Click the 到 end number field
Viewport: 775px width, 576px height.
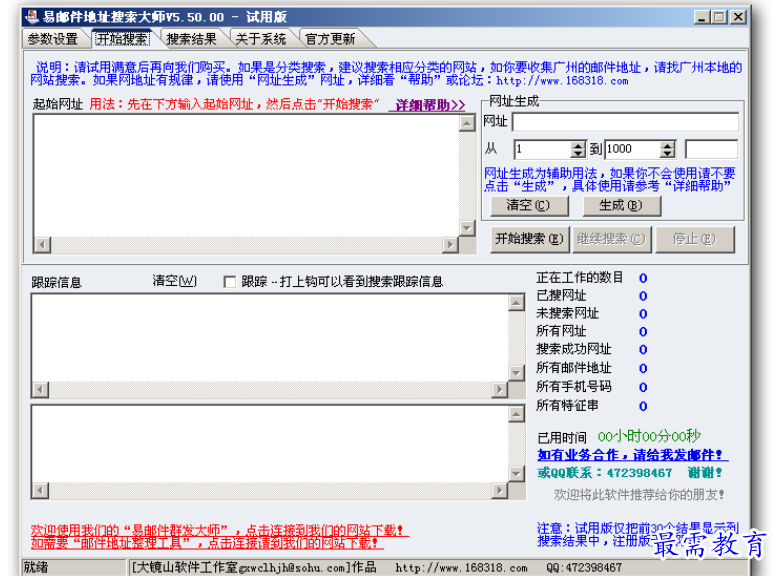coord(633,149)
